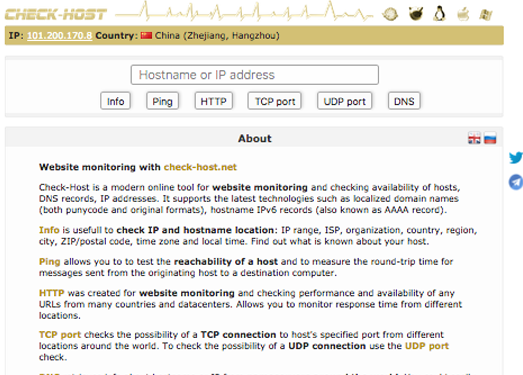This screenshot has height=375, width=523.
Task: Open the Twitter share icon
Action: pyautogui.click(x=516, y=157)
